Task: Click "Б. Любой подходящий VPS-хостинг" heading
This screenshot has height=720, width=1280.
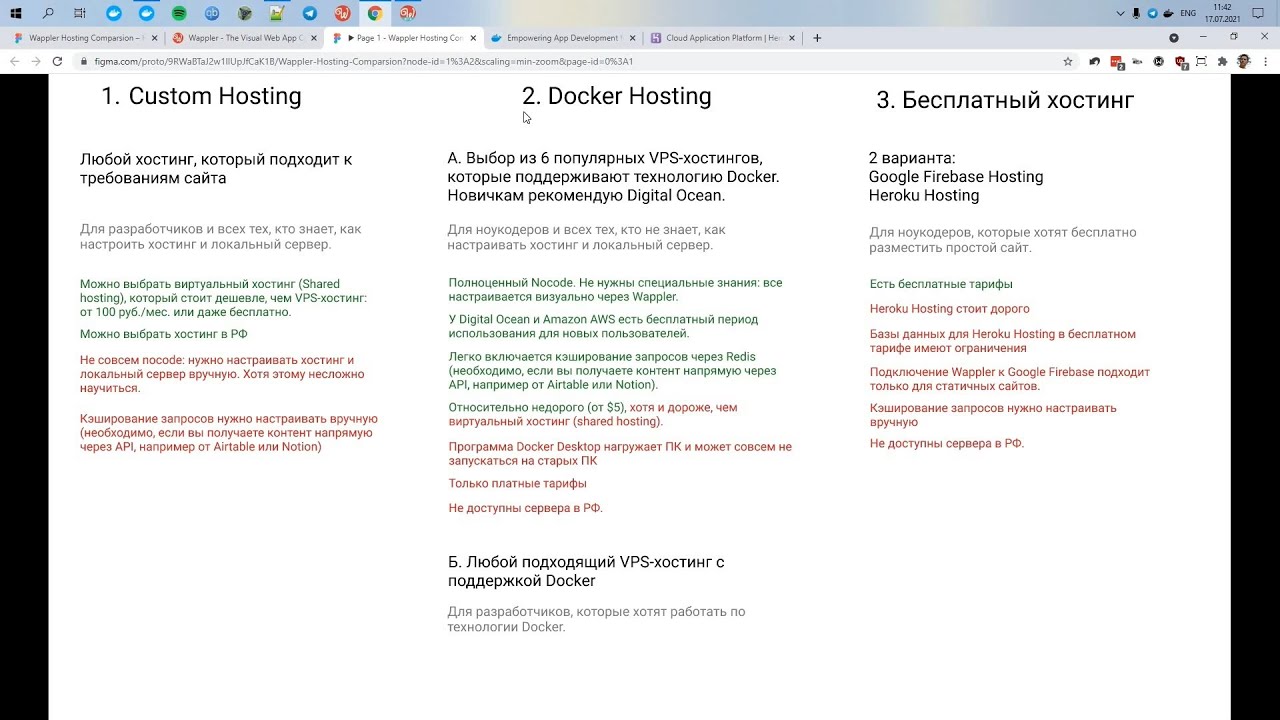Action: tap(586, 571)
